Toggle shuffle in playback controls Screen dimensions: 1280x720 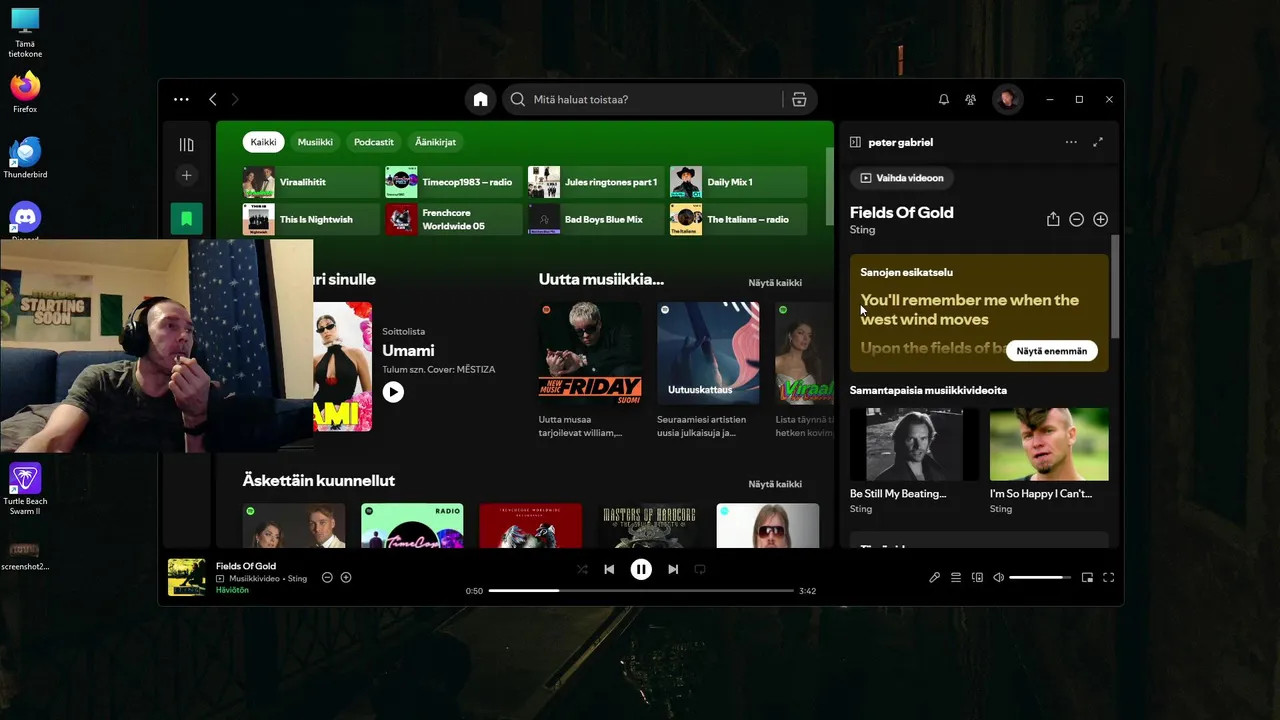click(582, 569)
